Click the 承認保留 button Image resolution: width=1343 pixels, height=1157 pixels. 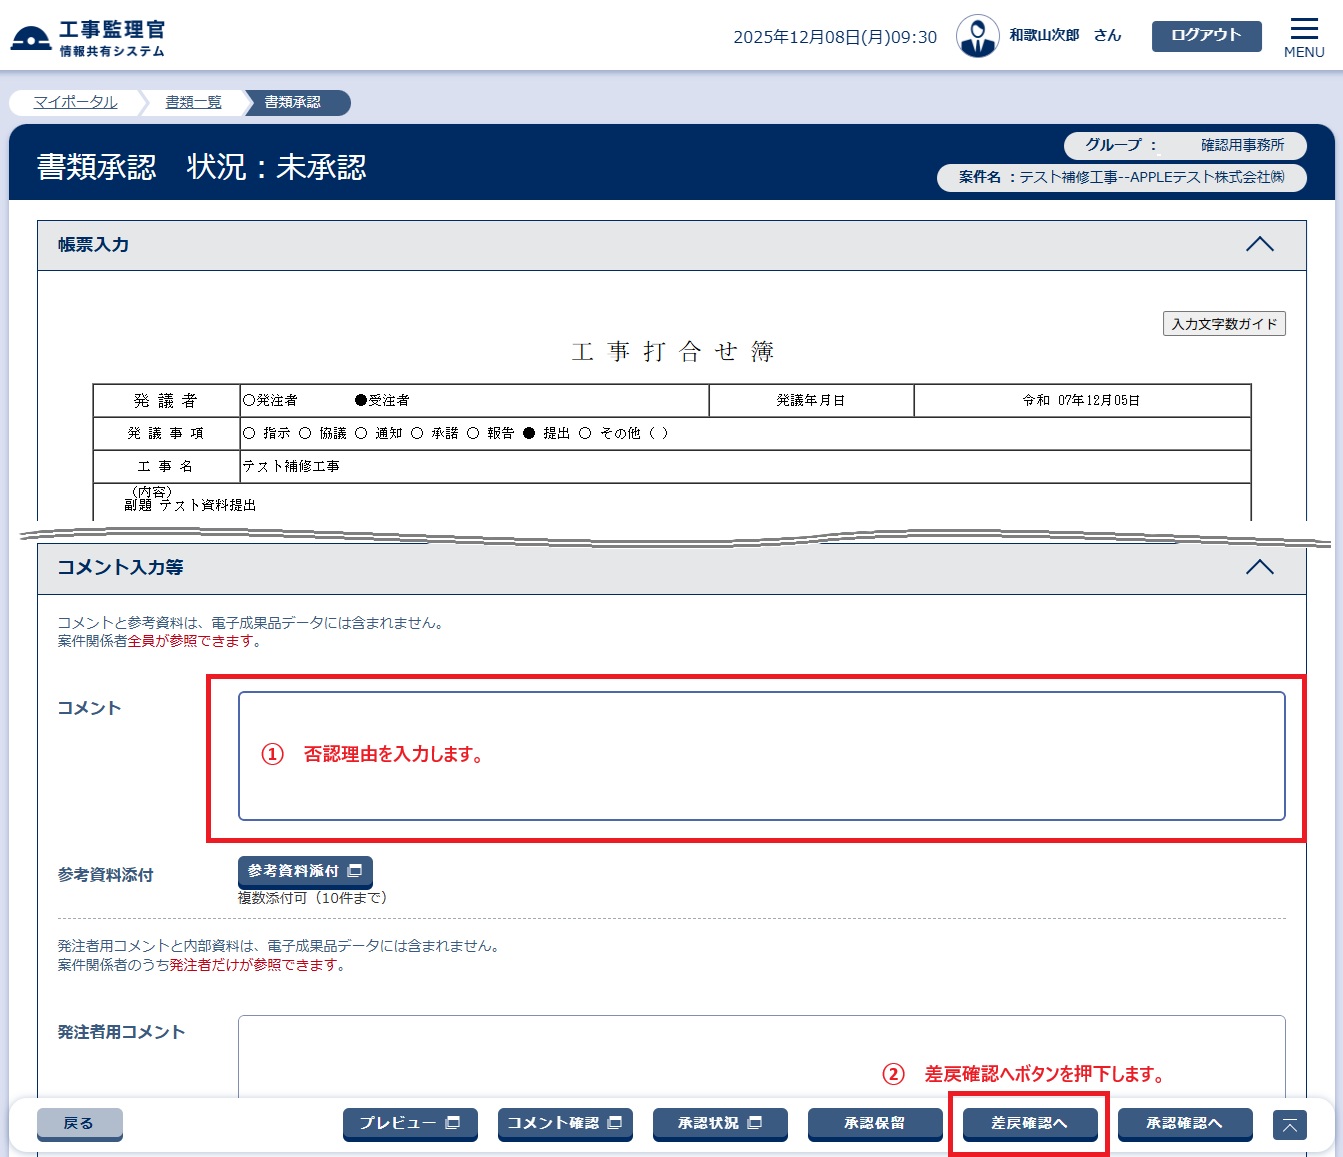click(x=875, y=1124)
